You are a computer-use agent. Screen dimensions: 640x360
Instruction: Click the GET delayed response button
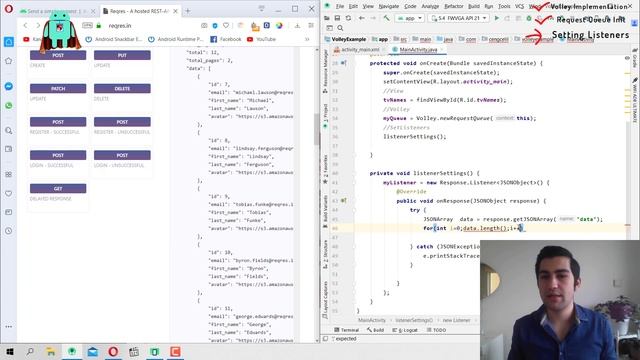pyautogui.click(x=58, y=189)
